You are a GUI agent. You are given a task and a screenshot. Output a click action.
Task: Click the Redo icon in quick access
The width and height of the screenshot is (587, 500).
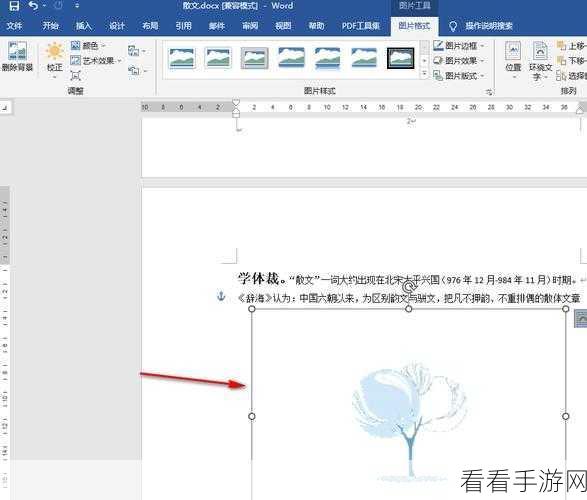58,6
